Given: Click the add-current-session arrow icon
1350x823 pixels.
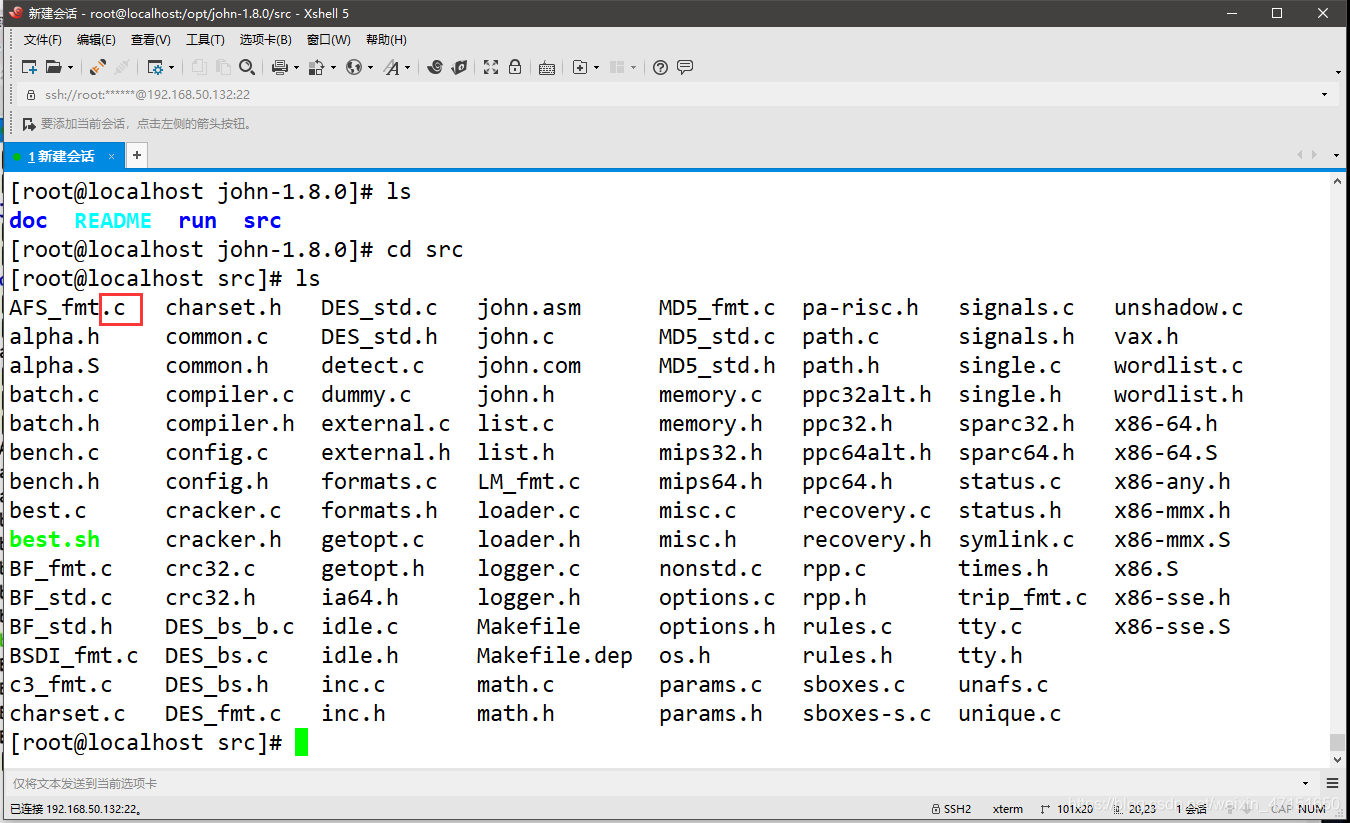Looking at the screenshot, I should (x=29, y=124).
